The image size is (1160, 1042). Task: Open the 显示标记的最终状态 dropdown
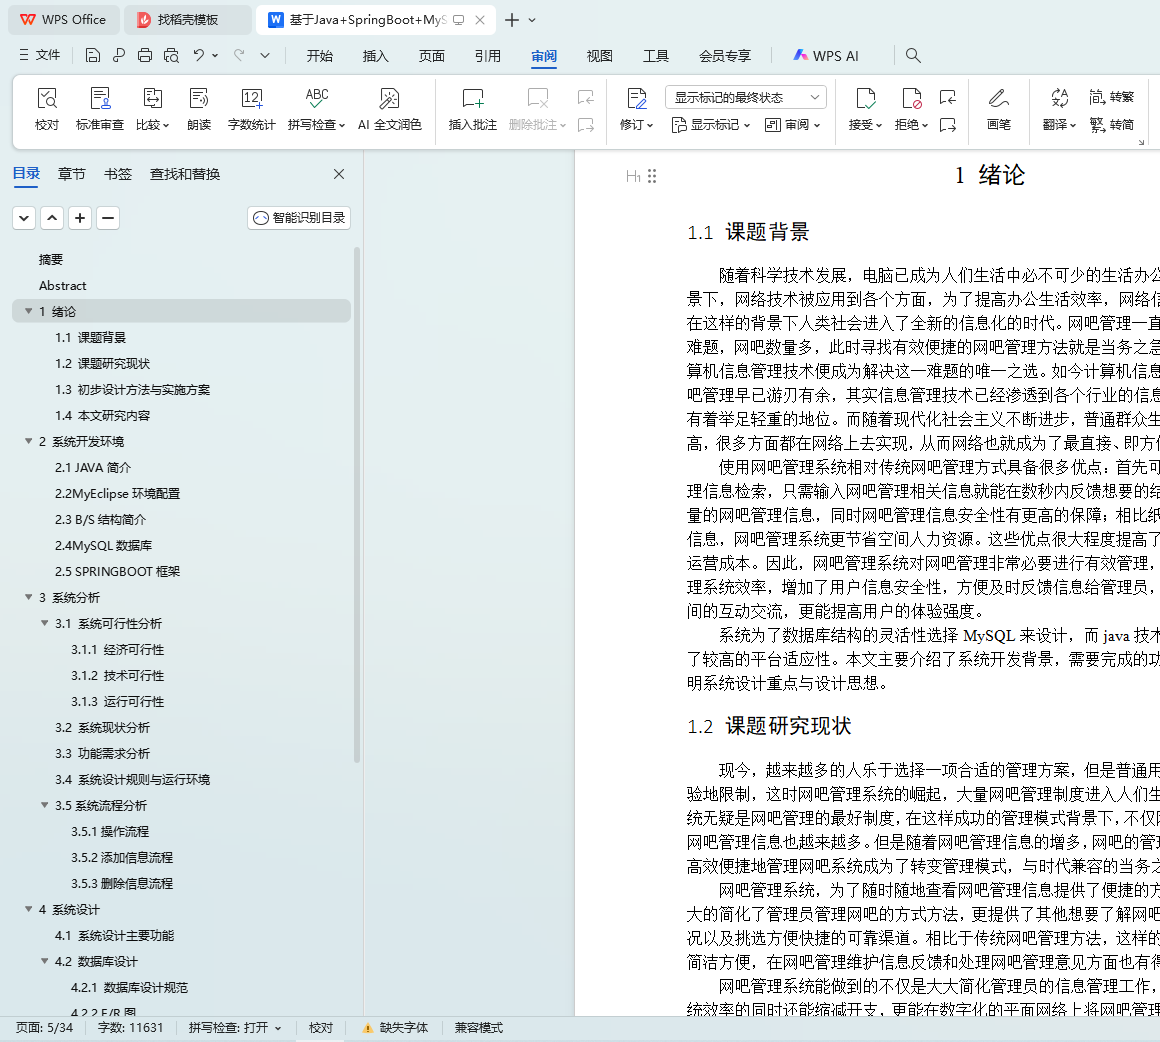746,97
